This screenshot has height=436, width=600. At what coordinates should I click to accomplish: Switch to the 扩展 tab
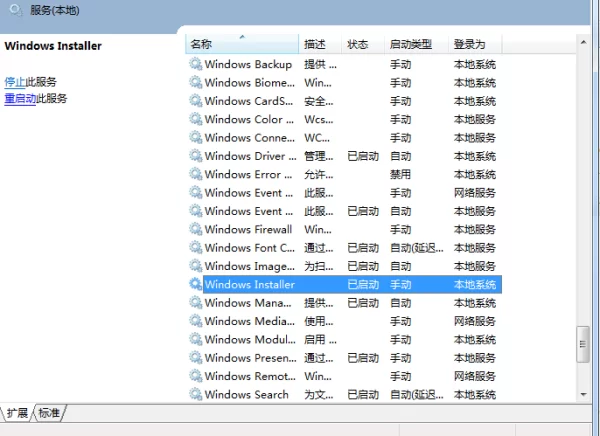(x=18, y=413)
